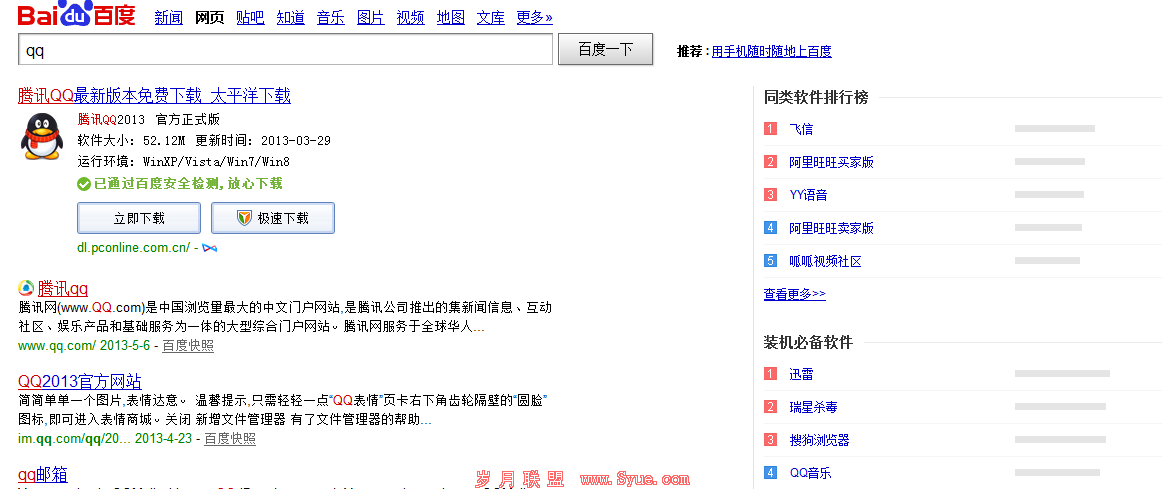
Task: Click the shield icon on 极速下载
Action: tap(244, 218)
